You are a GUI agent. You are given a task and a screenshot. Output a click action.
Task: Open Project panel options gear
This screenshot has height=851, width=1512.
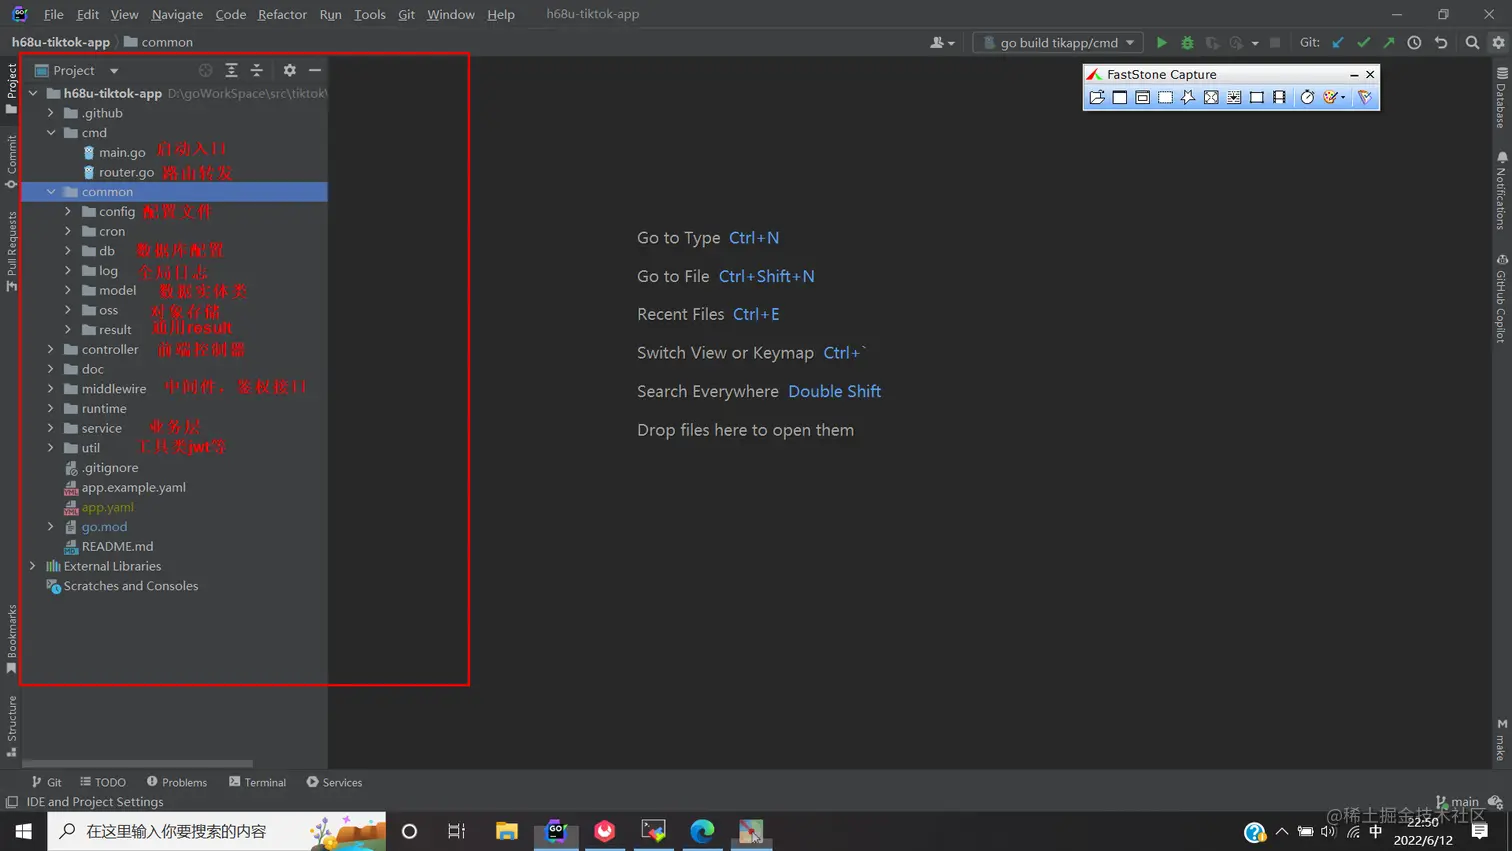point(289,70)
